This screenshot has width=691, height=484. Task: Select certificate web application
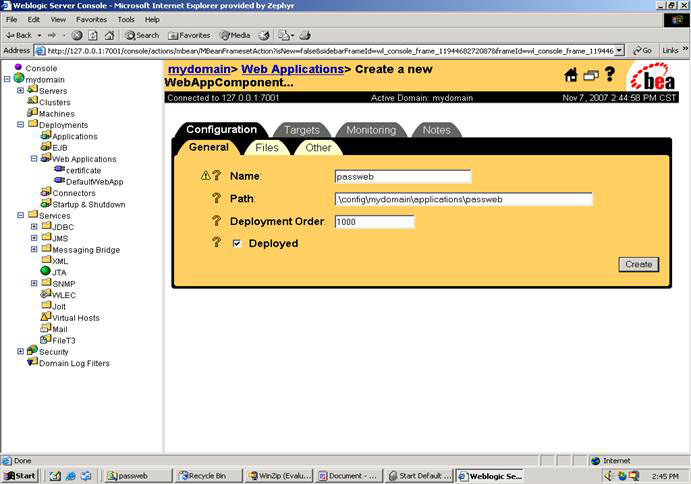point(83,171)
